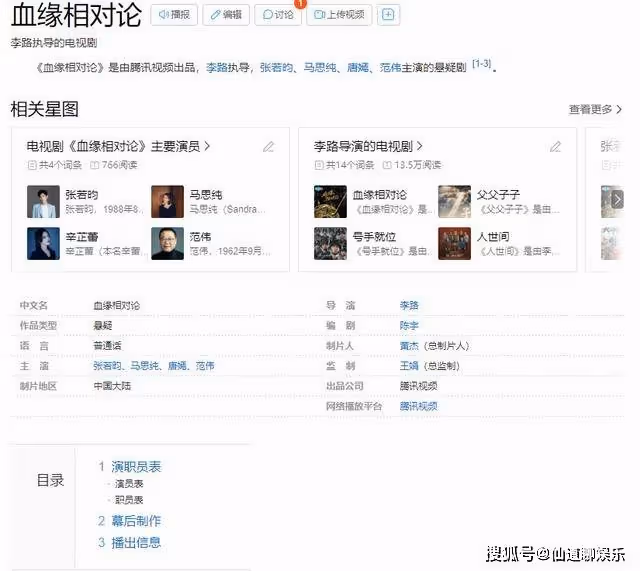Click the 父父子子 title in the director card
The width and height of the screenshot is (640, 571).
(x=498, y=195)
